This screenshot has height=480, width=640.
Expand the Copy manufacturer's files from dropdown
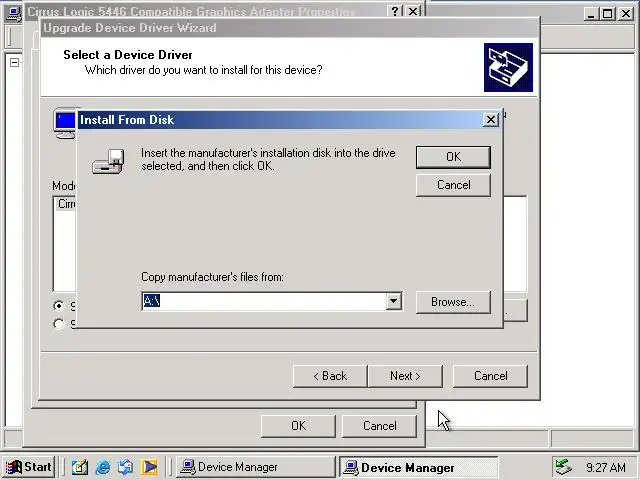coord(393,301)
